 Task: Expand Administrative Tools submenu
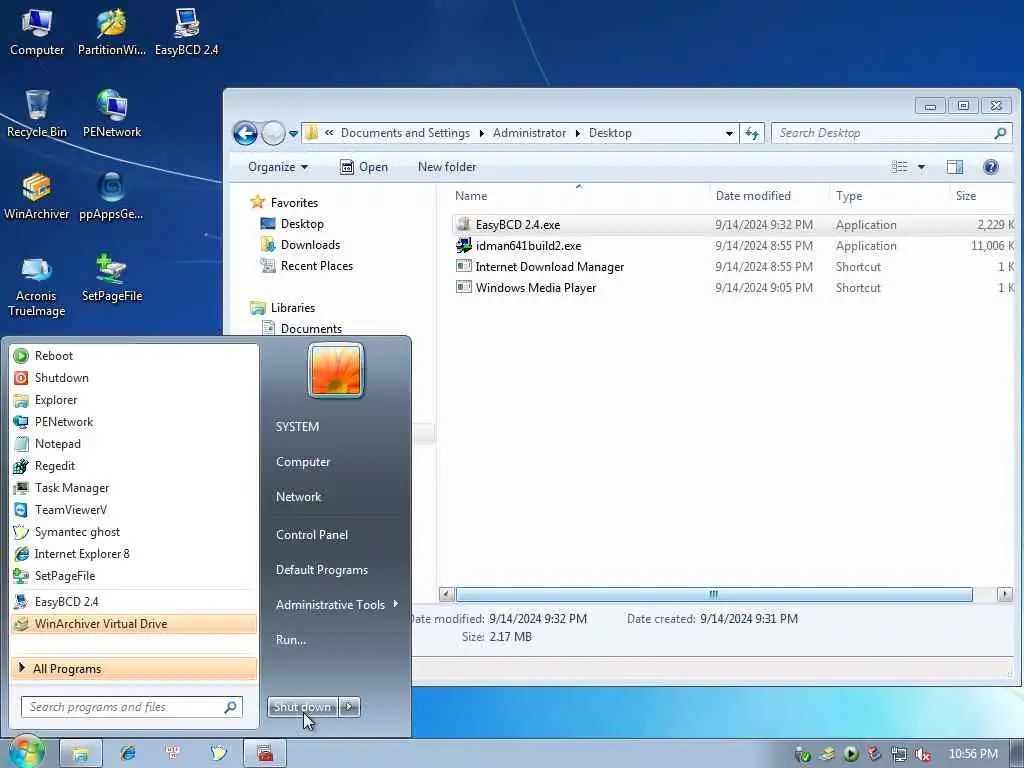[396, 604]
